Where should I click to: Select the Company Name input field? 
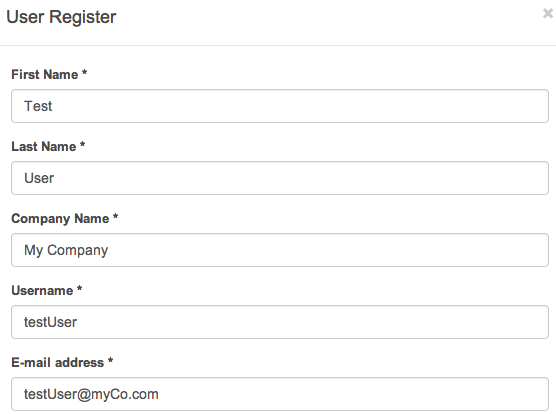pyautogui.click(x=280, y=250)
